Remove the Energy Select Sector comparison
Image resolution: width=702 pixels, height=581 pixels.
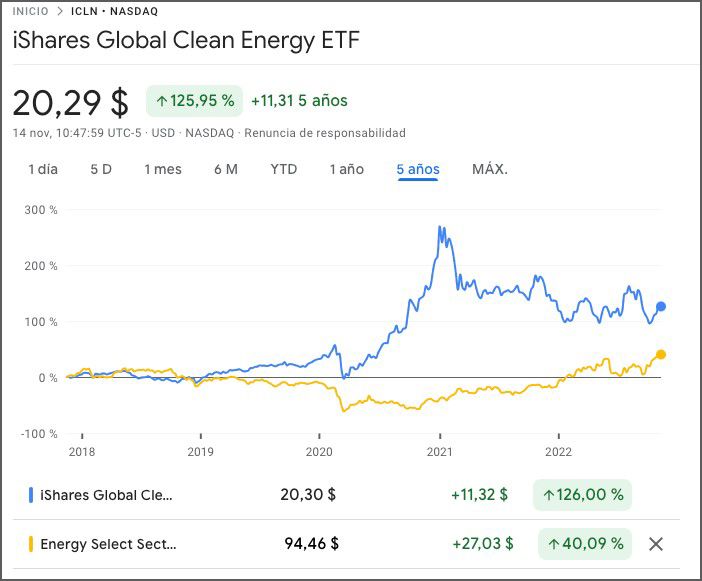(656, 544)
